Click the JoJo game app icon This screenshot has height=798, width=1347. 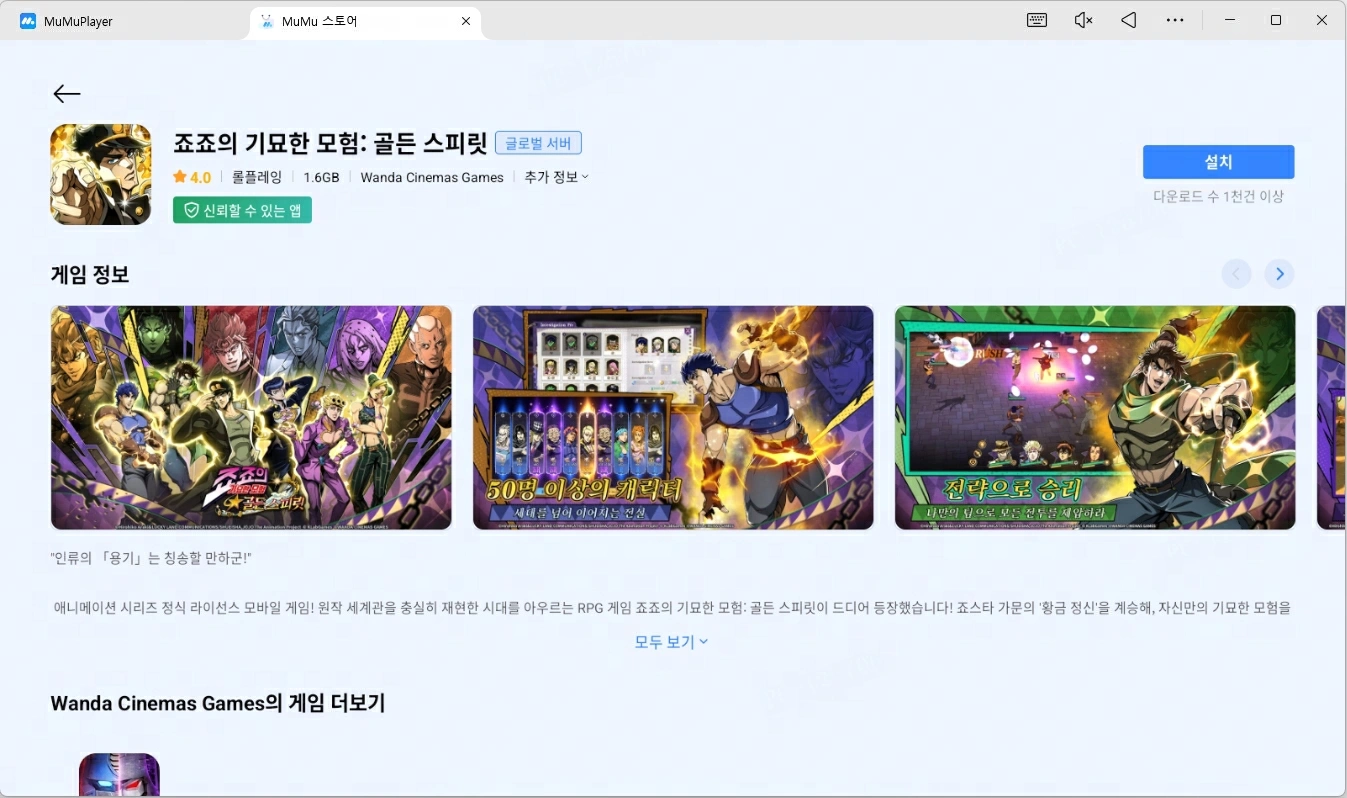point(101,174)
